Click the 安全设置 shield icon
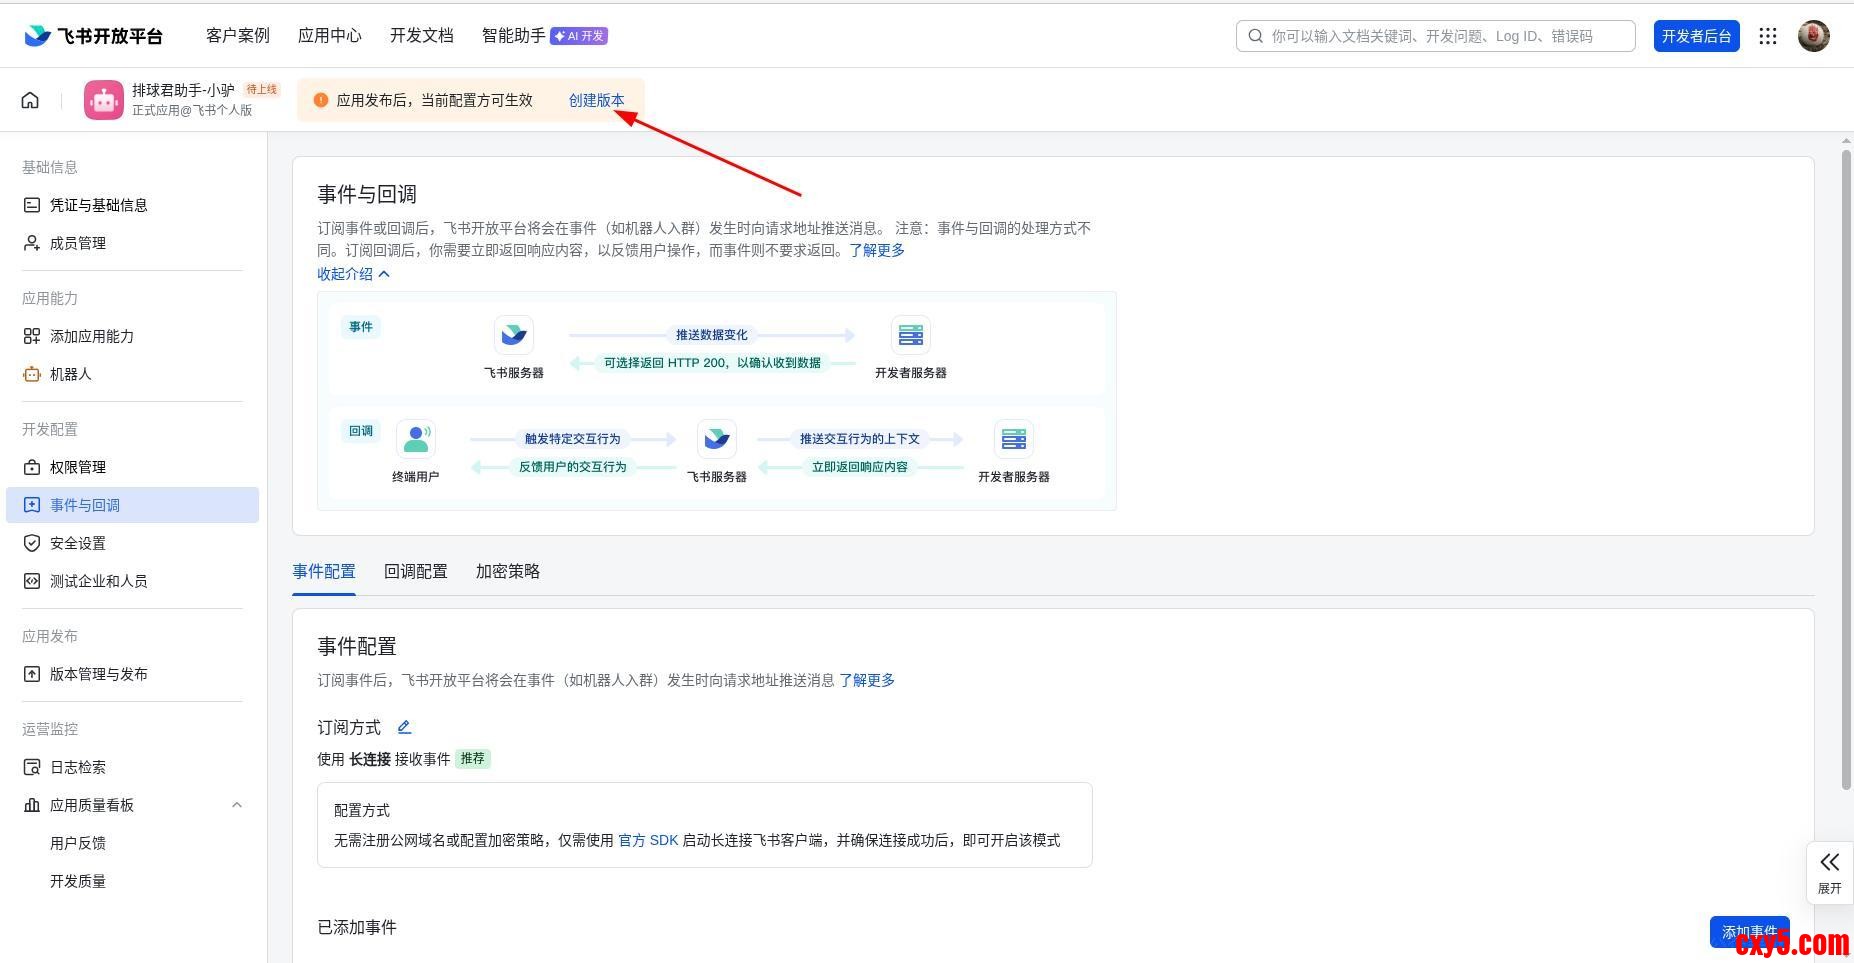The height and width of the screenshot is (963, 1854). coord(32,543)
